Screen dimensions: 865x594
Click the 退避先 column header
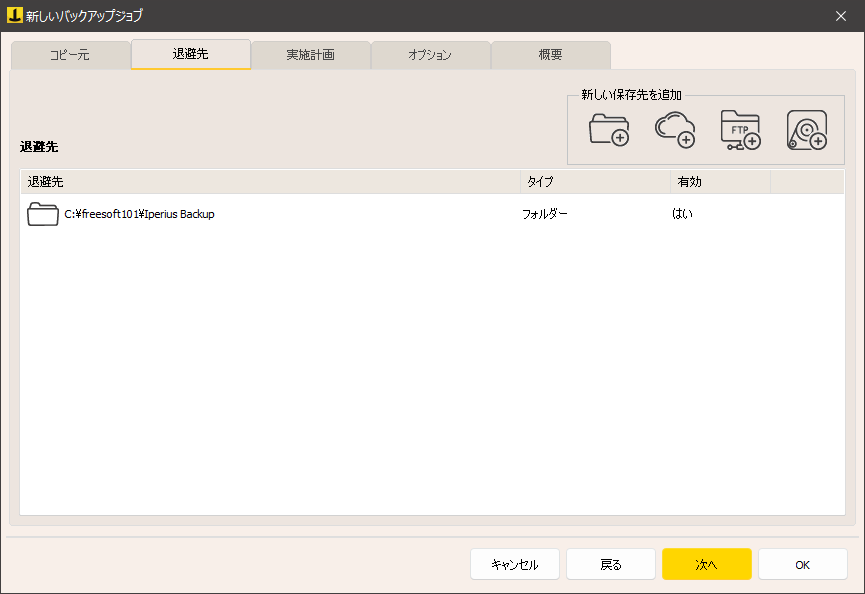point(270,182)
